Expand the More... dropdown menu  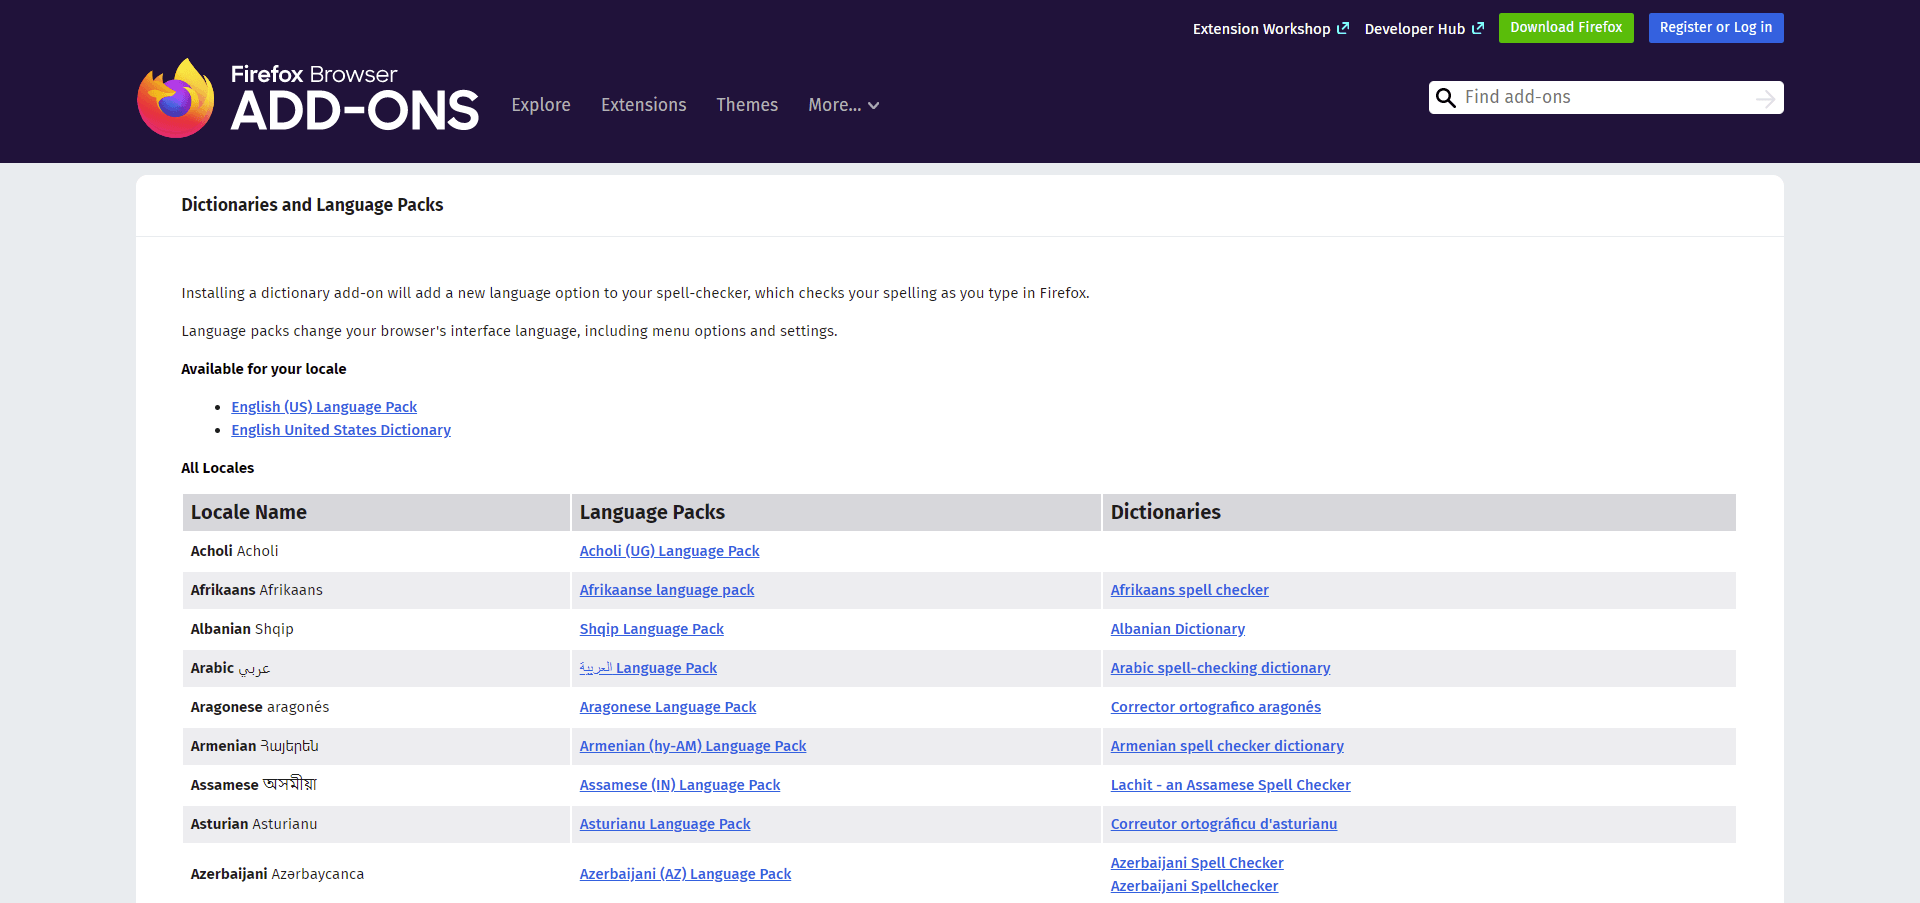844,105
